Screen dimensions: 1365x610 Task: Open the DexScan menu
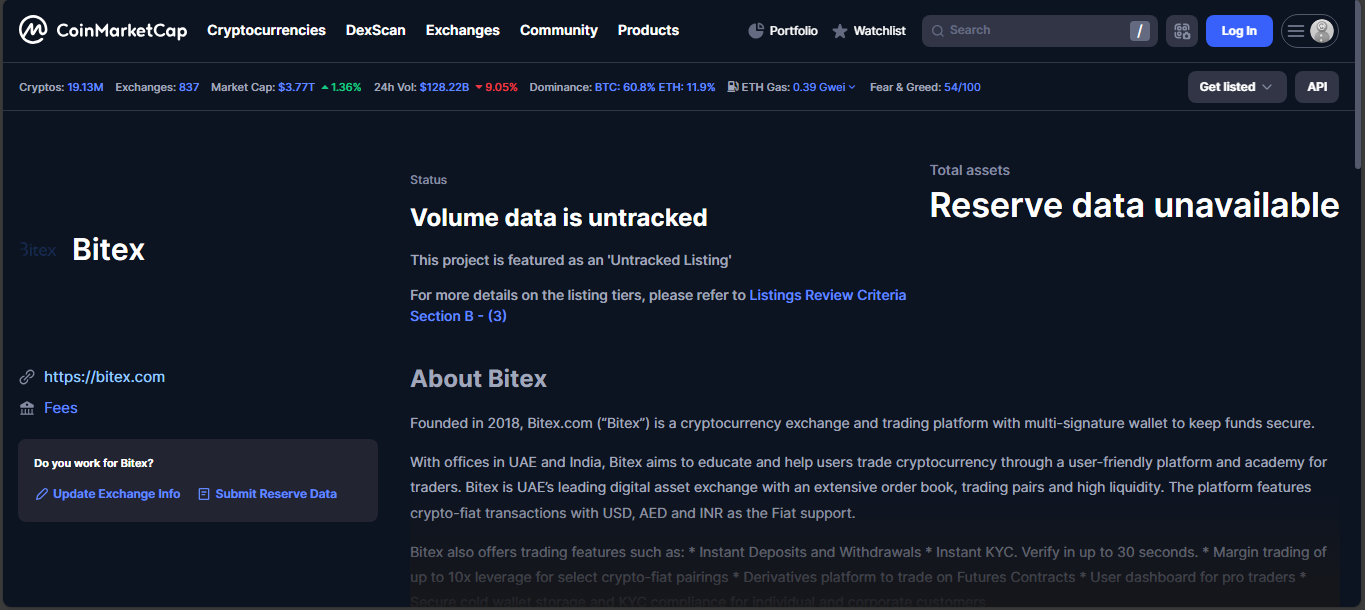click(376, 30)
